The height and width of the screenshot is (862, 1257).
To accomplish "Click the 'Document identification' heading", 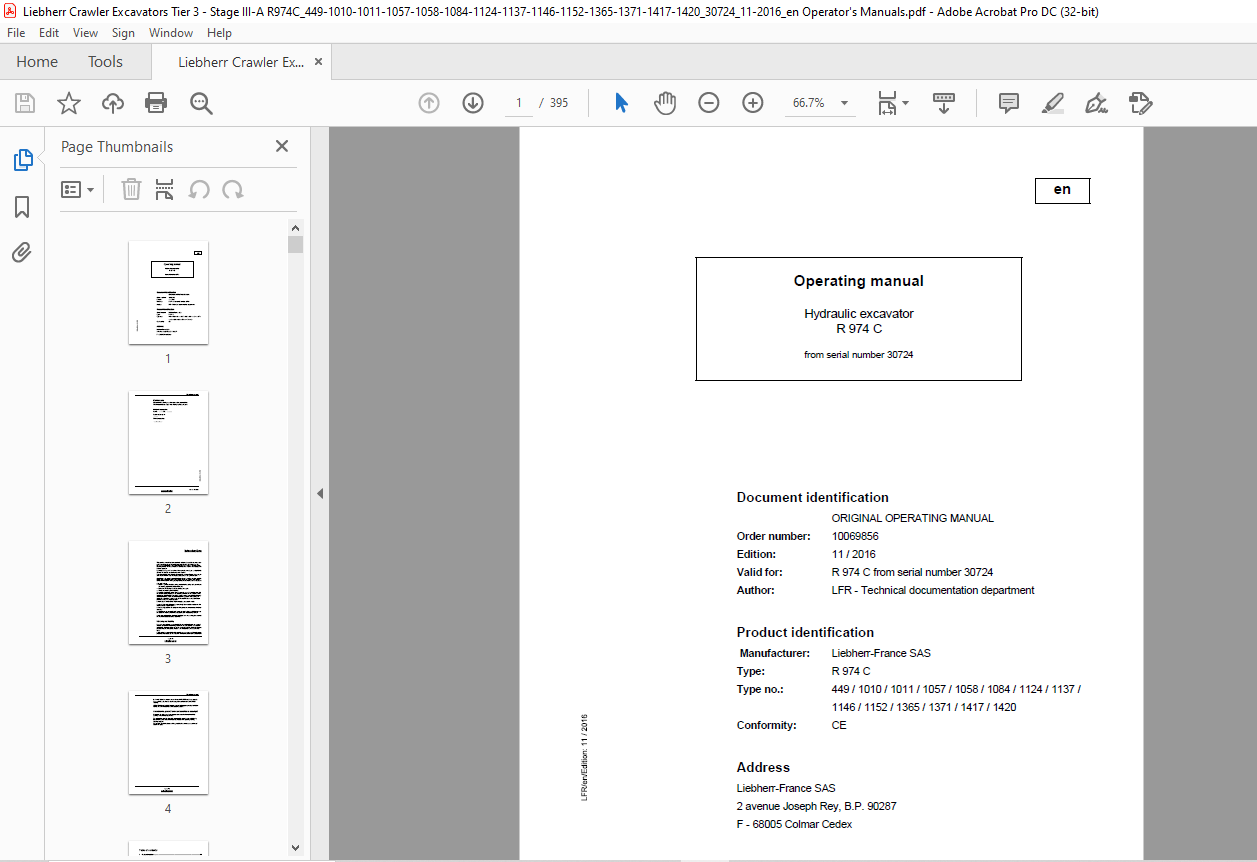I will pyautogui.click(x=812, y=497).
